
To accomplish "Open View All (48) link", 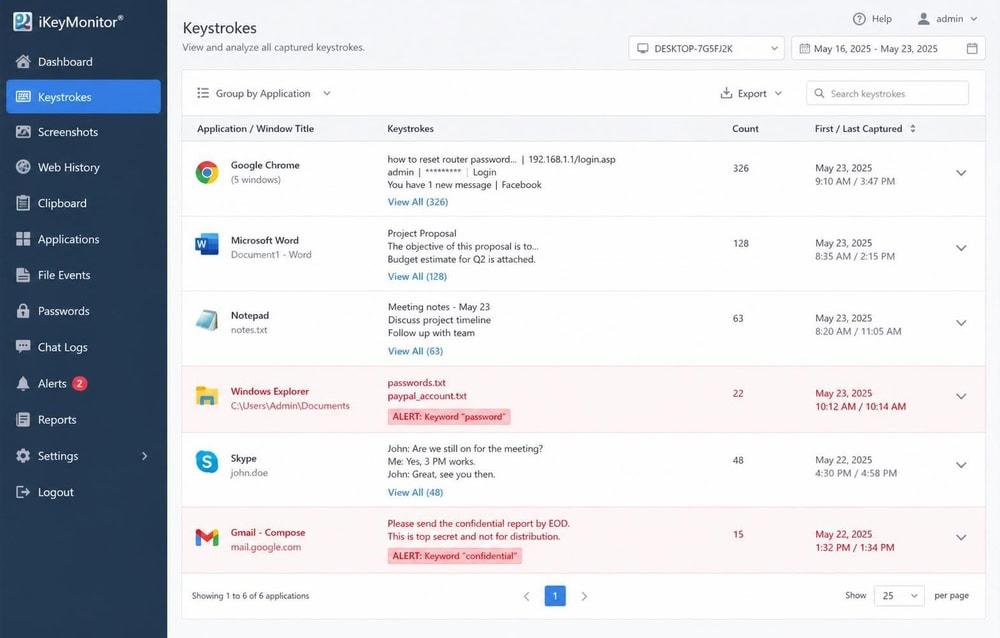I will [x=415, y=493].
